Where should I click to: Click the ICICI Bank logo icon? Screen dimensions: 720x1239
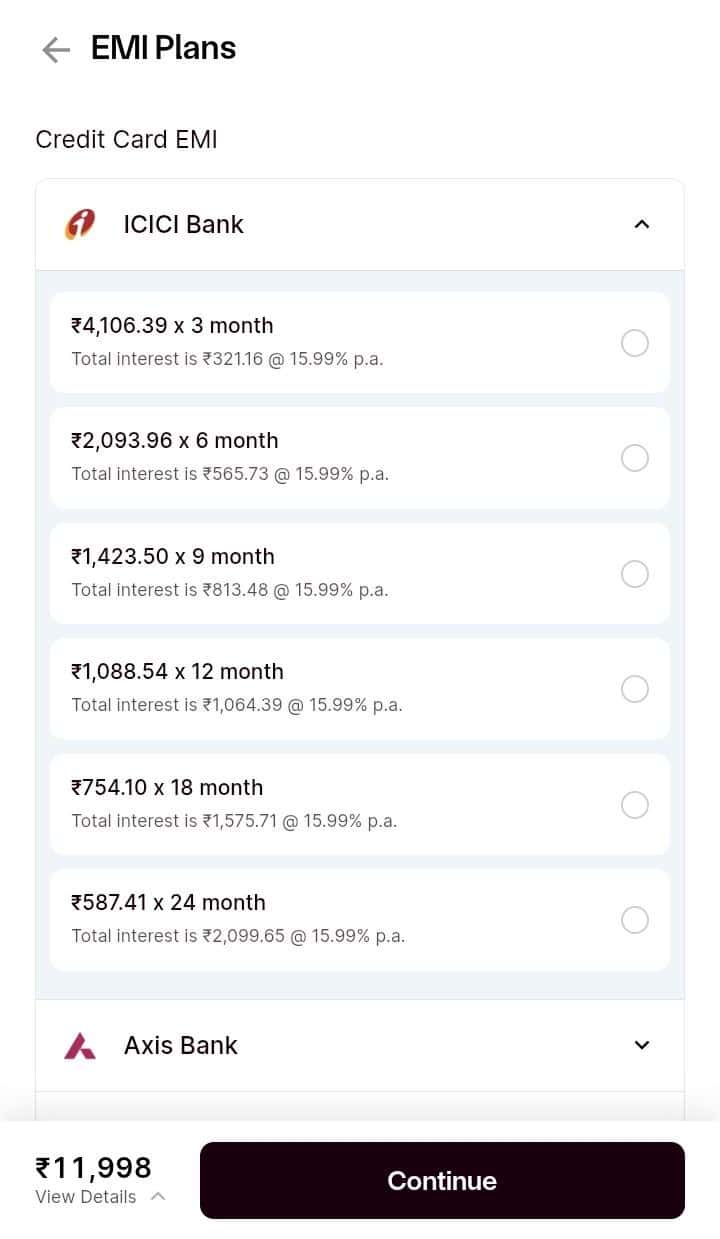click(80, 224)
